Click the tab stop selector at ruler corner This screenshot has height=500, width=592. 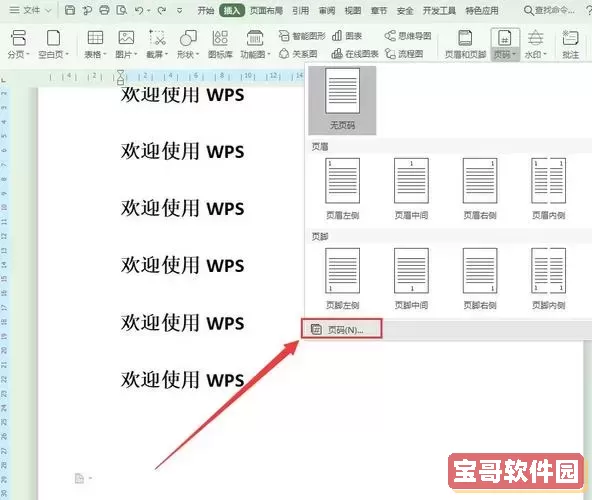(3, 80)
